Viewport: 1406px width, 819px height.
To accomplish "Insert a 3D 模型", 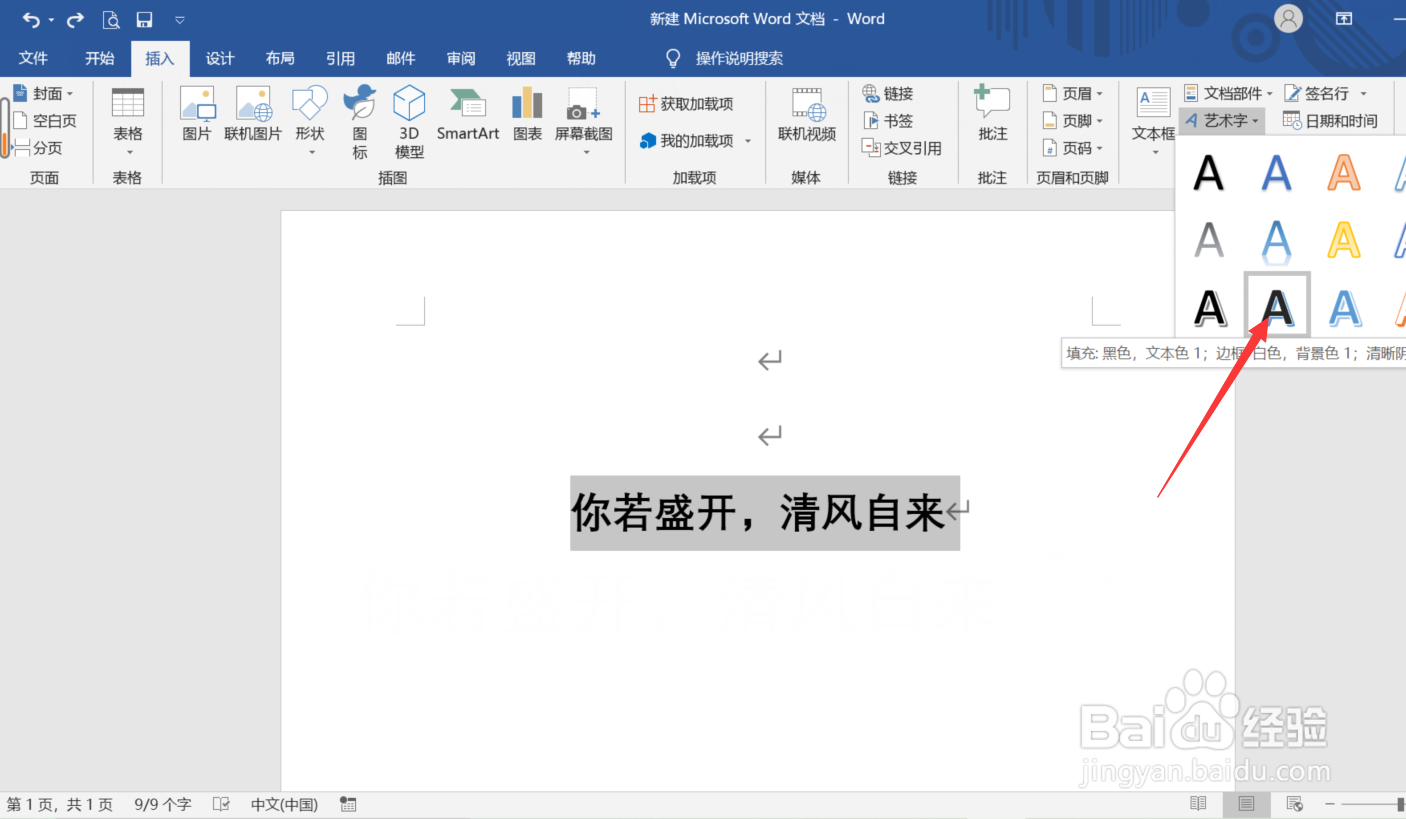I will point(409,122).
